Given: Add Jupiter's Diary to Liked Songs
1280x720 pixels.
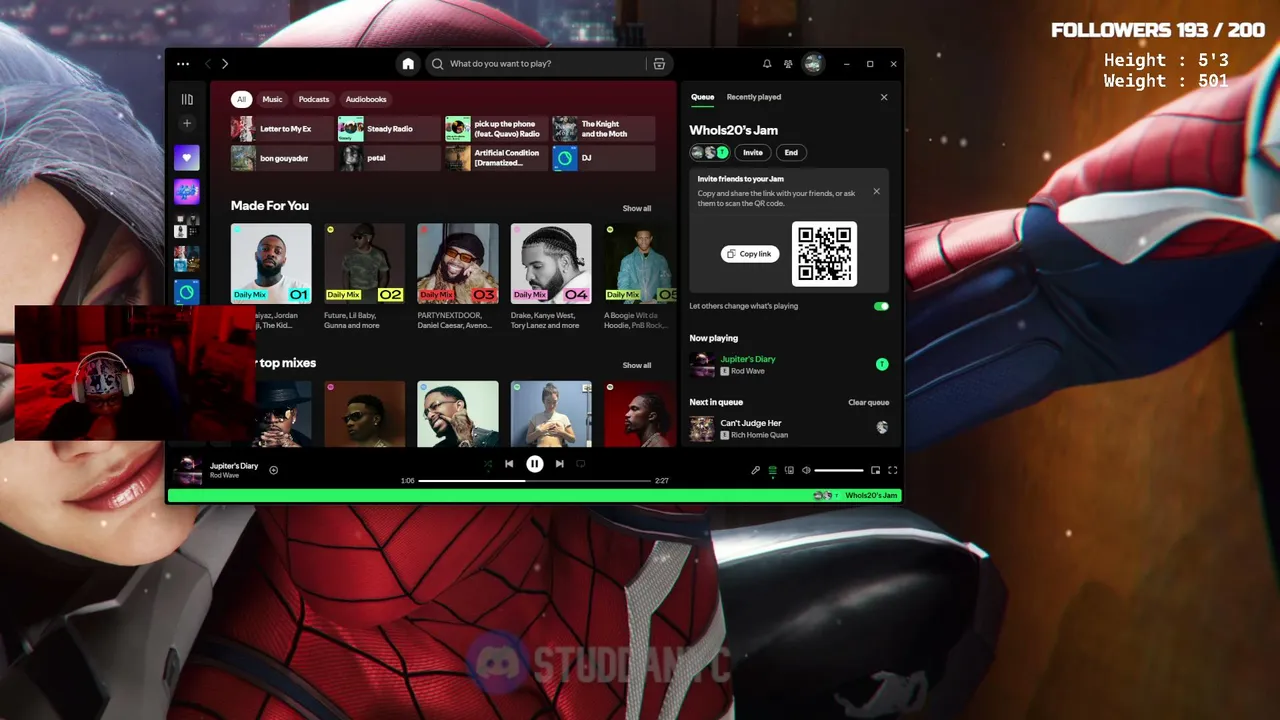Looking at the screenshot, I should point(273,470).
